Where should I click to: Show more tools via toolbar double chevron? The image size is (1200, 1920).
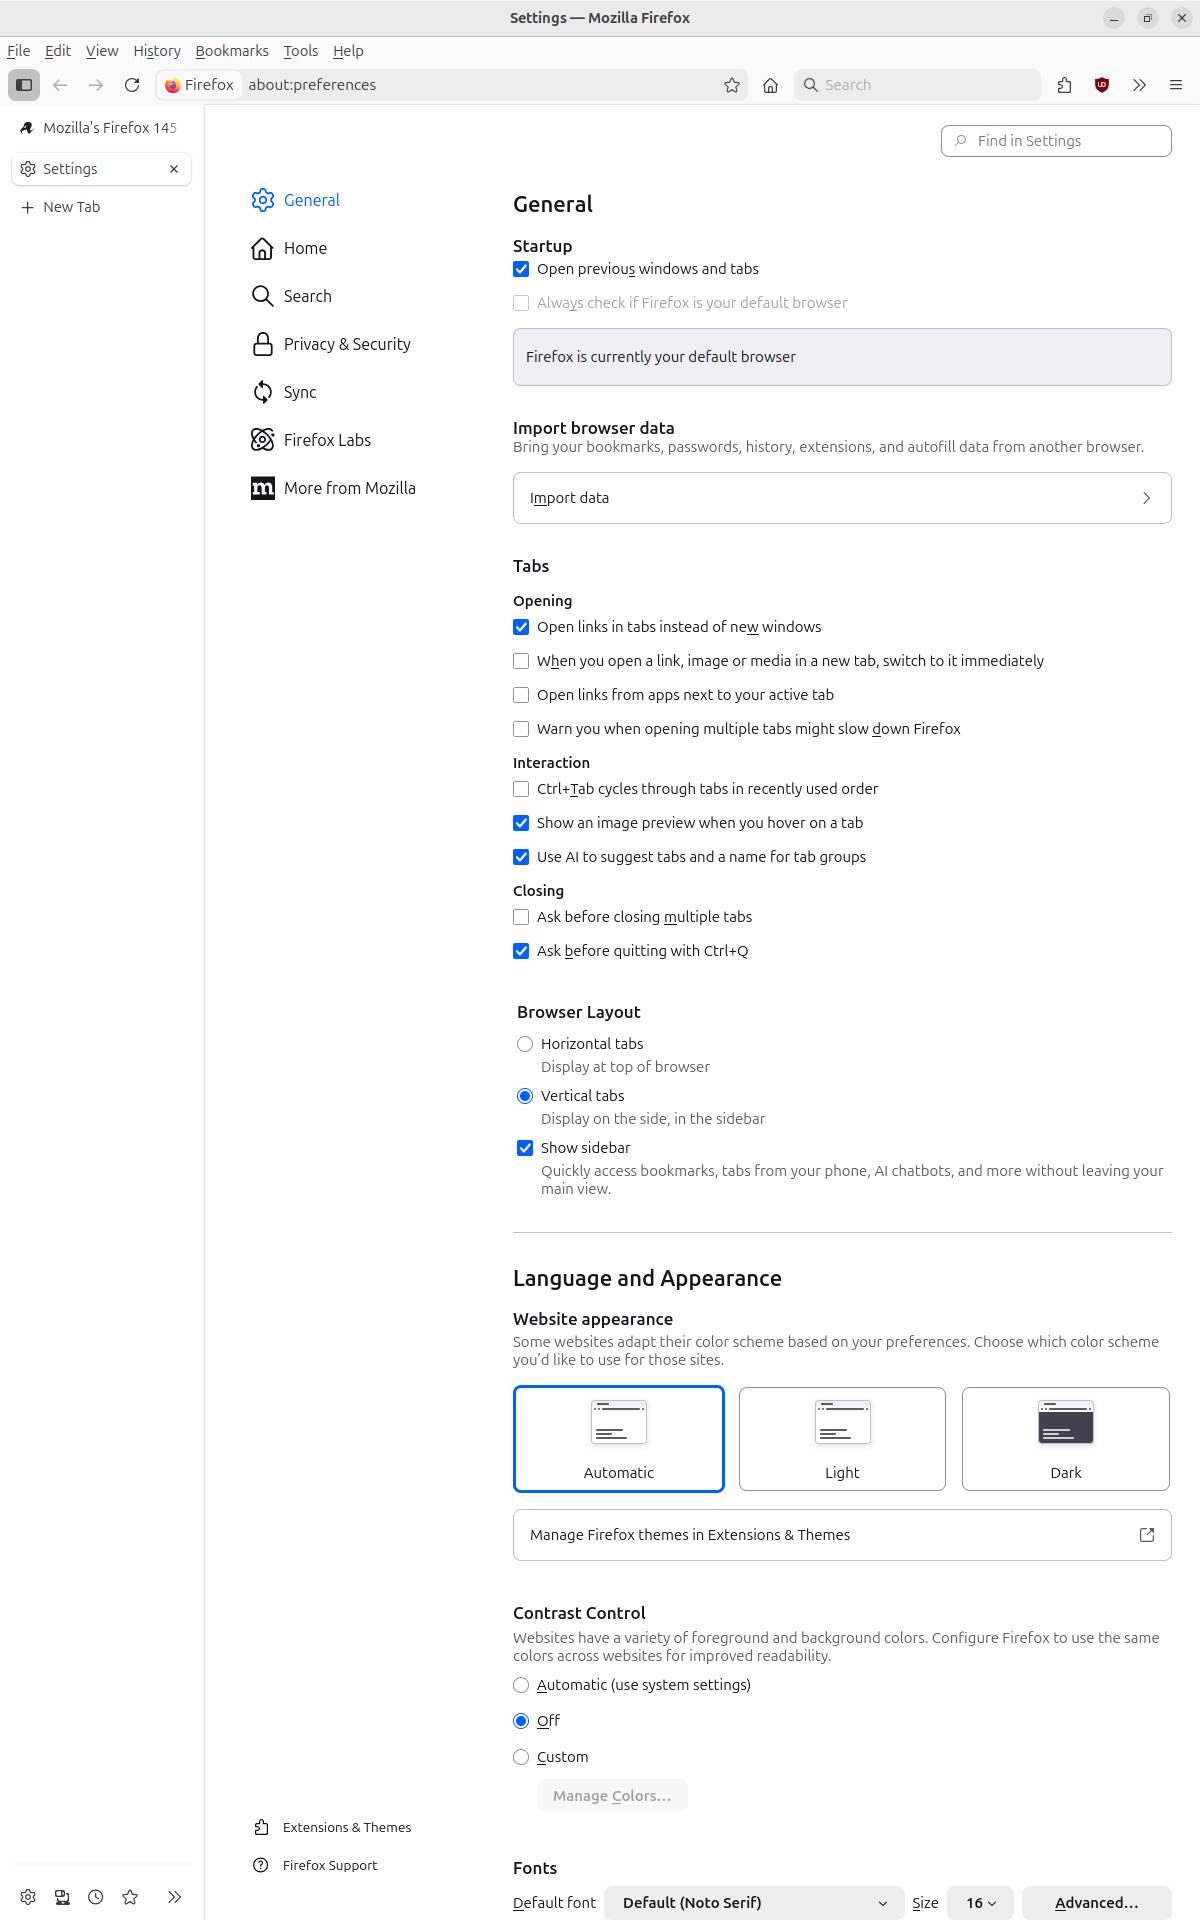(1139, 85)
